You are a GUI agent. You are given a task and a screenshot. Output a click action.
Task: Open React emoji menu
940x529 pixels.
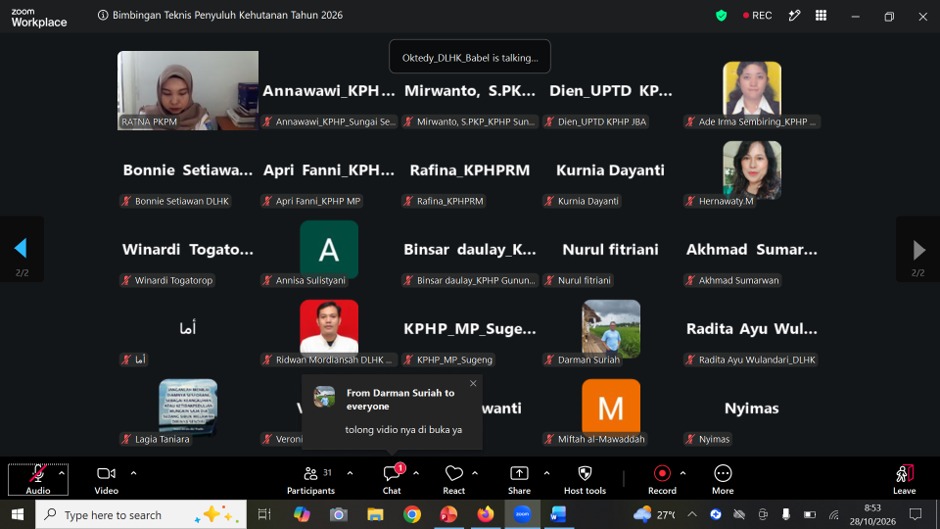(454, 480)
